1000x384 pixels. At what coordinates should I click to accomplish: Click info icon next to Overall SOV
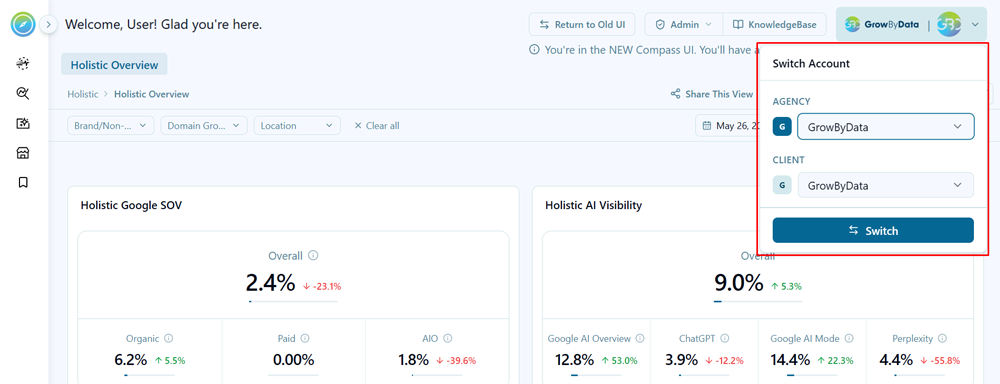(313, 255)
